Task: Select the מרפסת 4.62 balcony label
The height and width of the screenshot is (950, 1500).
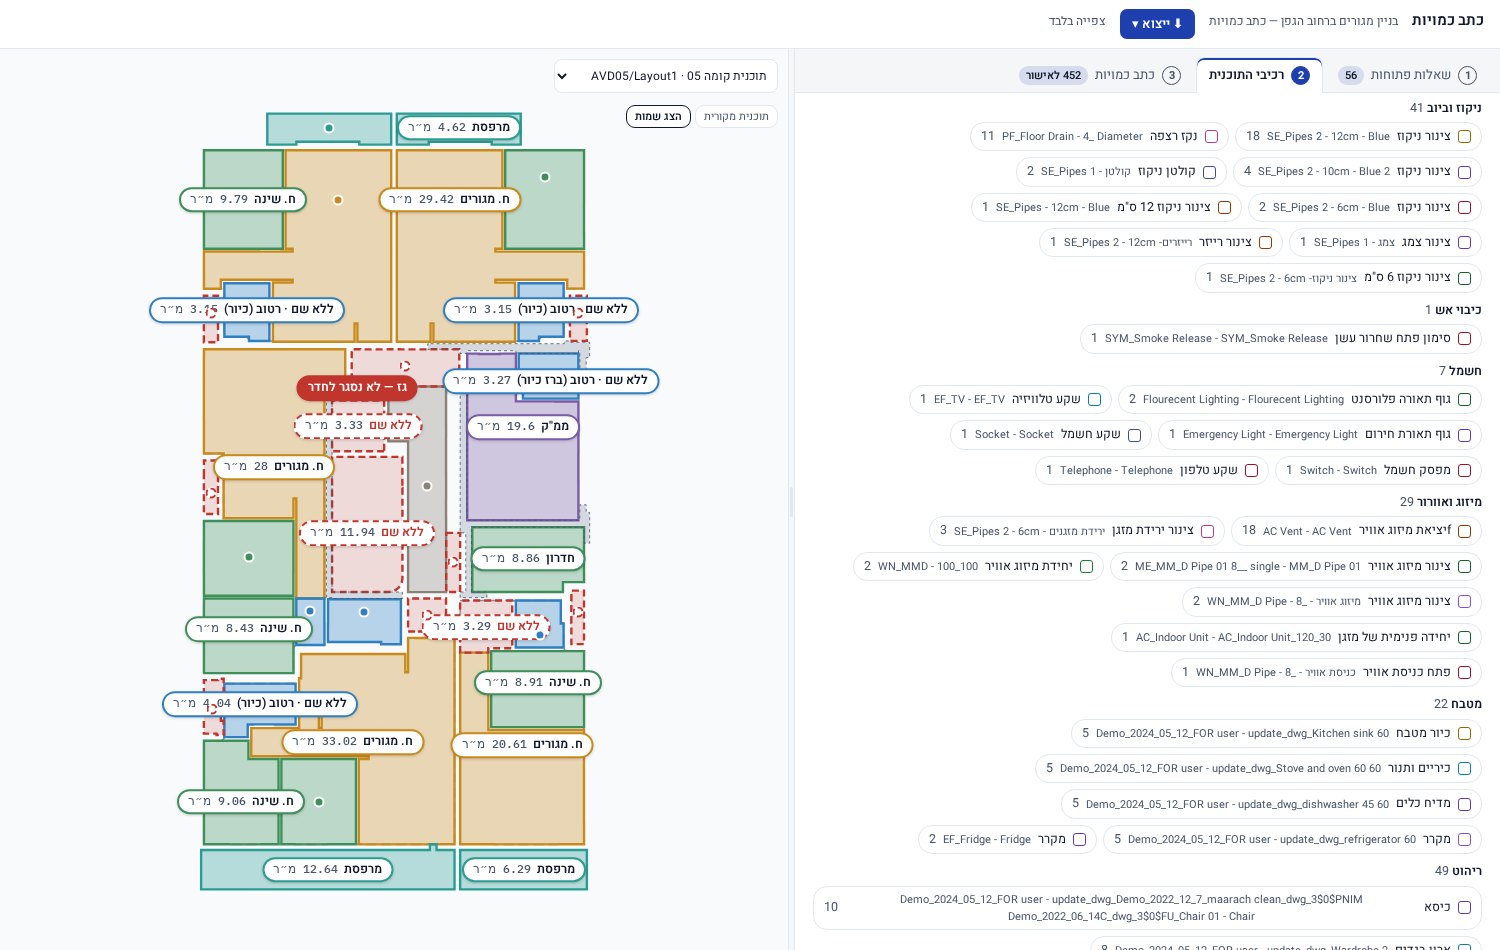Action: pyautogui.click(x=459, y=127)
